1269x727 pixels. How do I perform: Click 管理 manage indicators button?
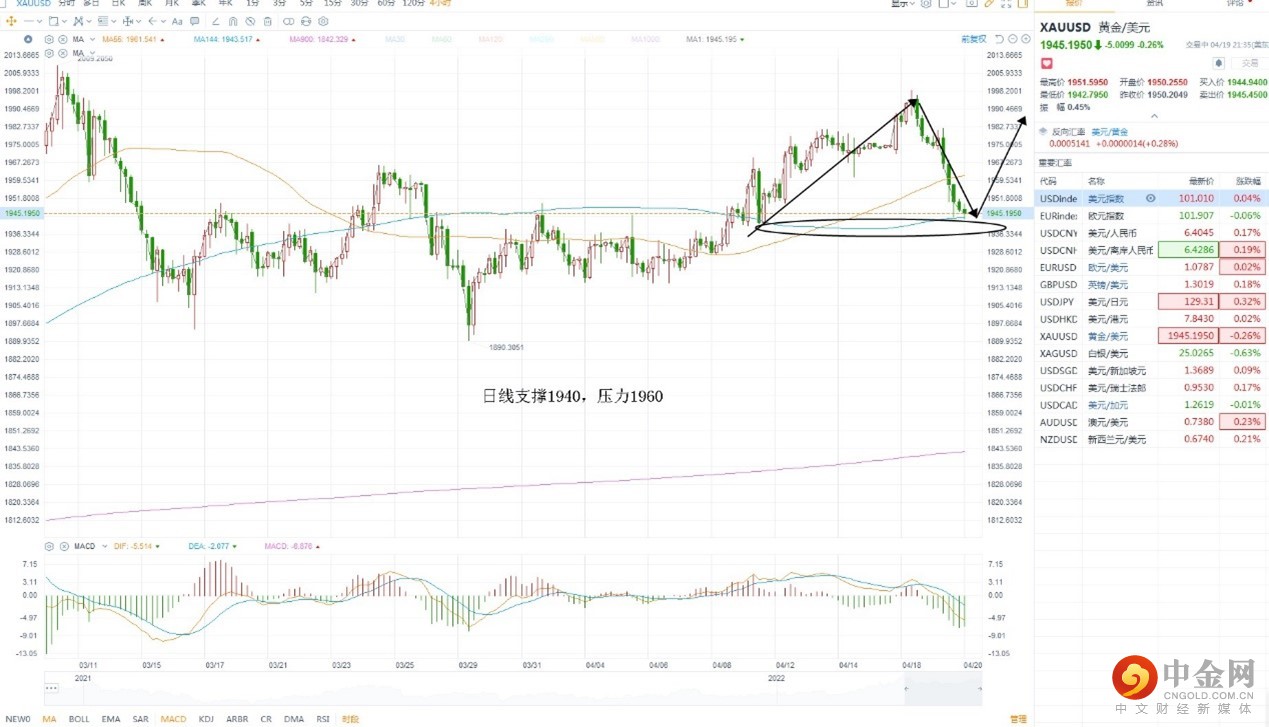[x=1018, y=719]
